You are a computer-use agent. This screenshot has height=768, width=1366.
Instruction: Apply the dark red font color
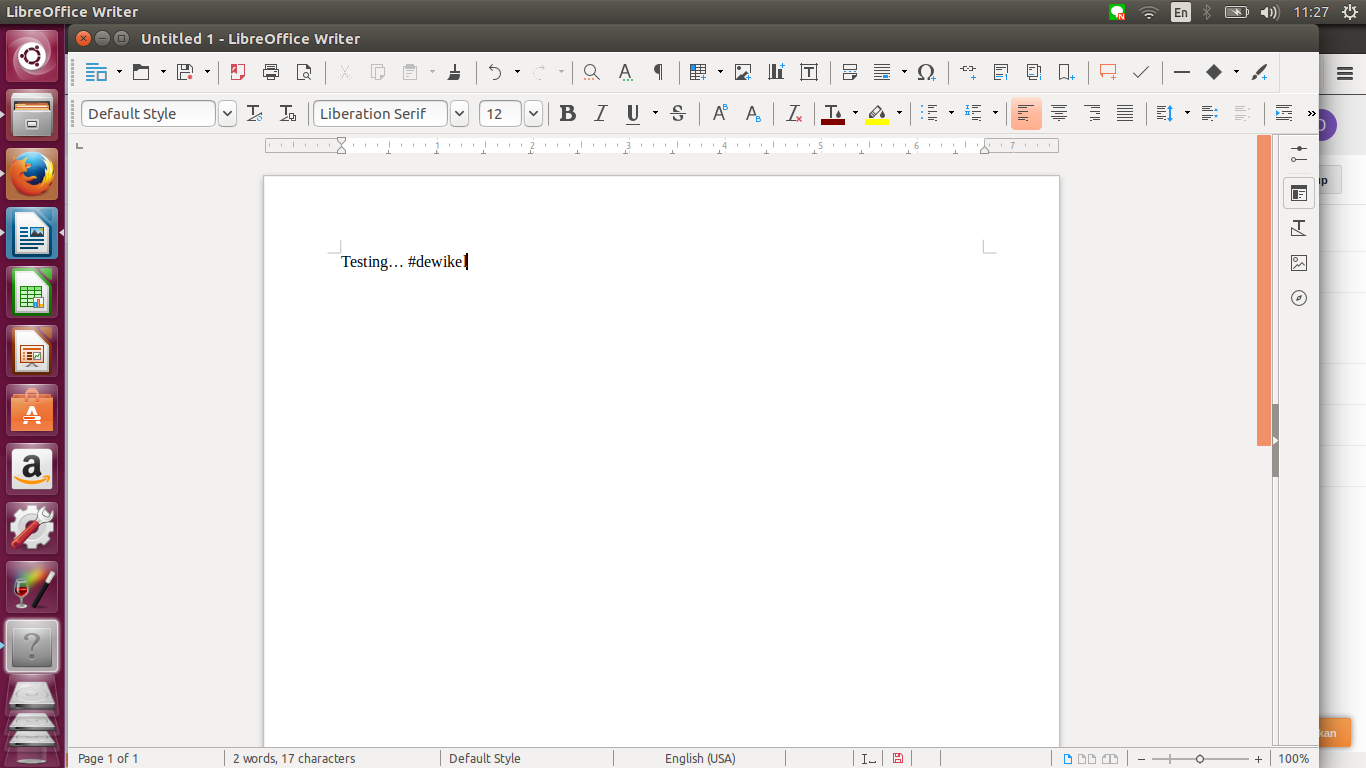[833, 114]
